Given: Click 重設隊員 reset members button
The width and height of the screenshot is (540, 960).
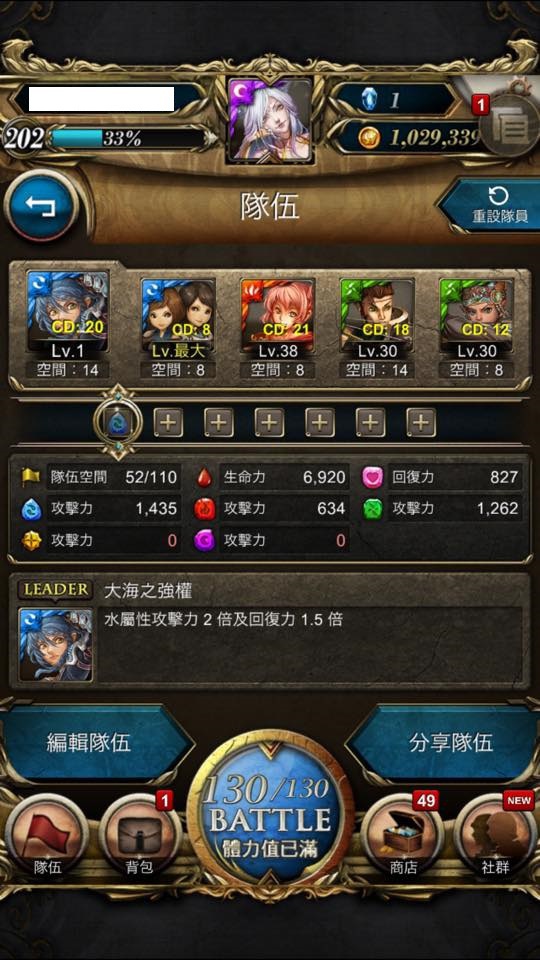Looking at the screenshot, I should [491, 206].
